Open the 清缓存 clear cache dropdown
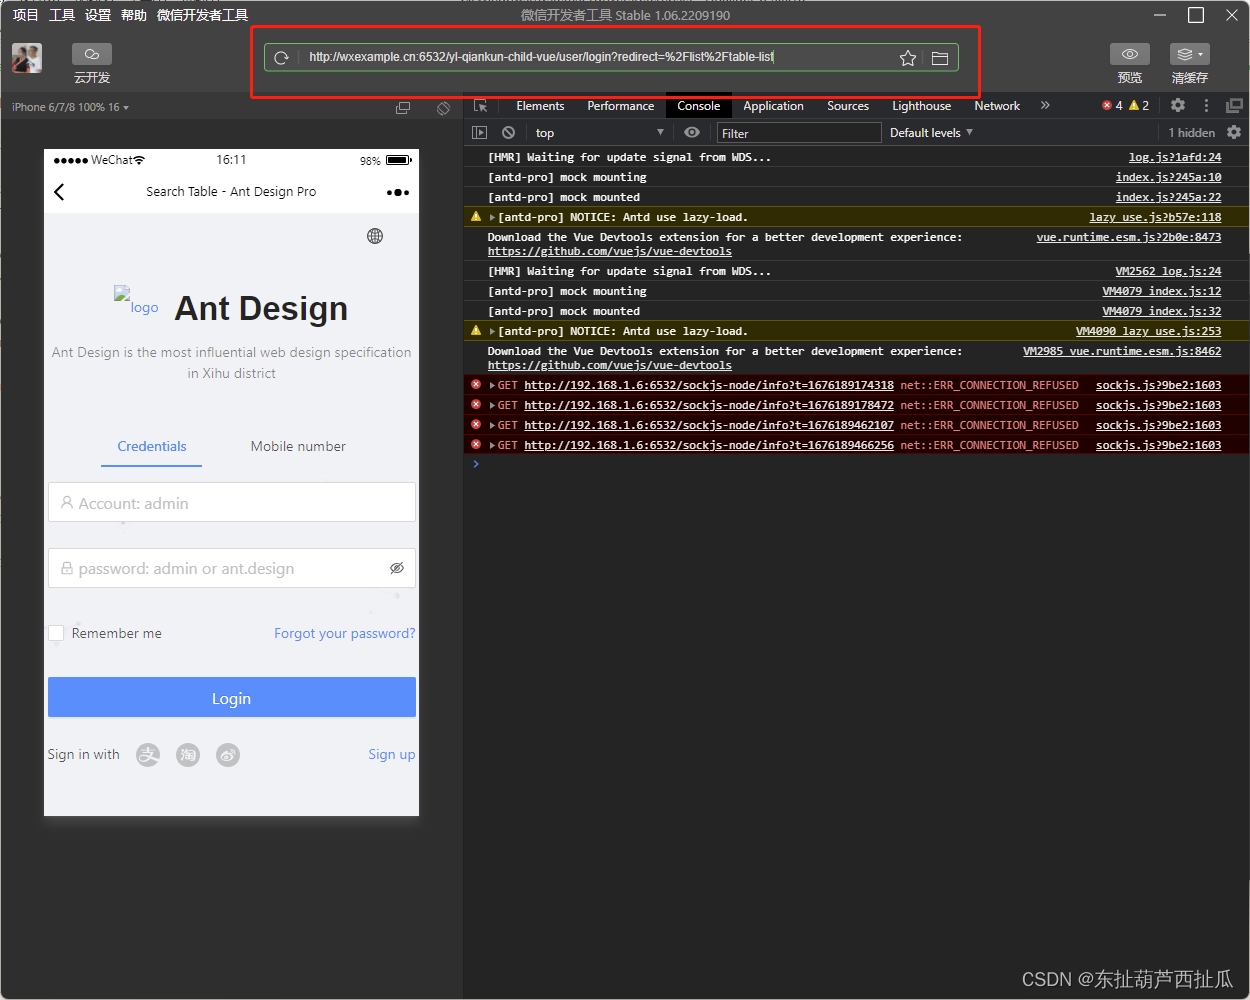 click(x=1190, y=54)
